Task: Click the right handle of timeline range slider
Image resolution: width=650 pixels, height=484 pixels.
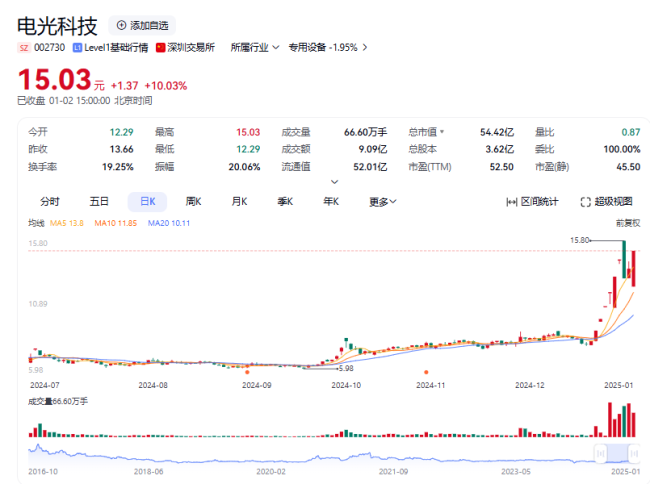Action: coord(634,453)
